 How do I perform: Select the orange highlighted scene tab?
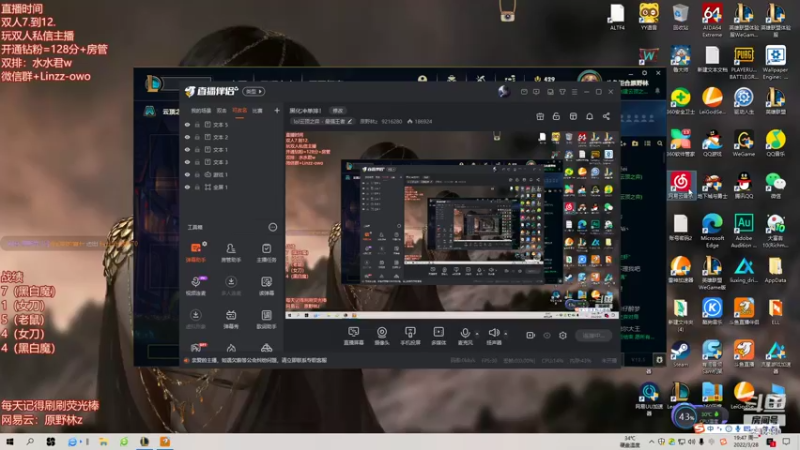click(240, 110)
